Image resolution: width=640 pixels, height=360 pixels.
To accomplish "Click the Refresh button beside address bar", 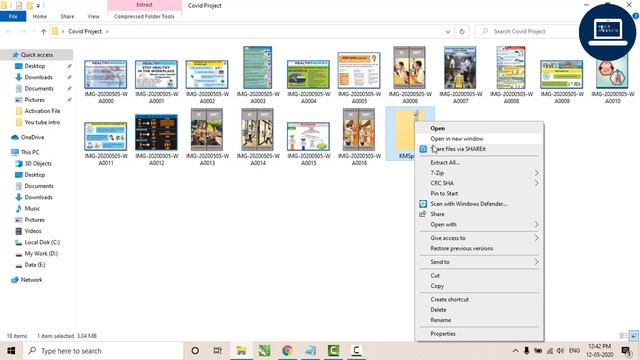I will [x=462, y=31].
